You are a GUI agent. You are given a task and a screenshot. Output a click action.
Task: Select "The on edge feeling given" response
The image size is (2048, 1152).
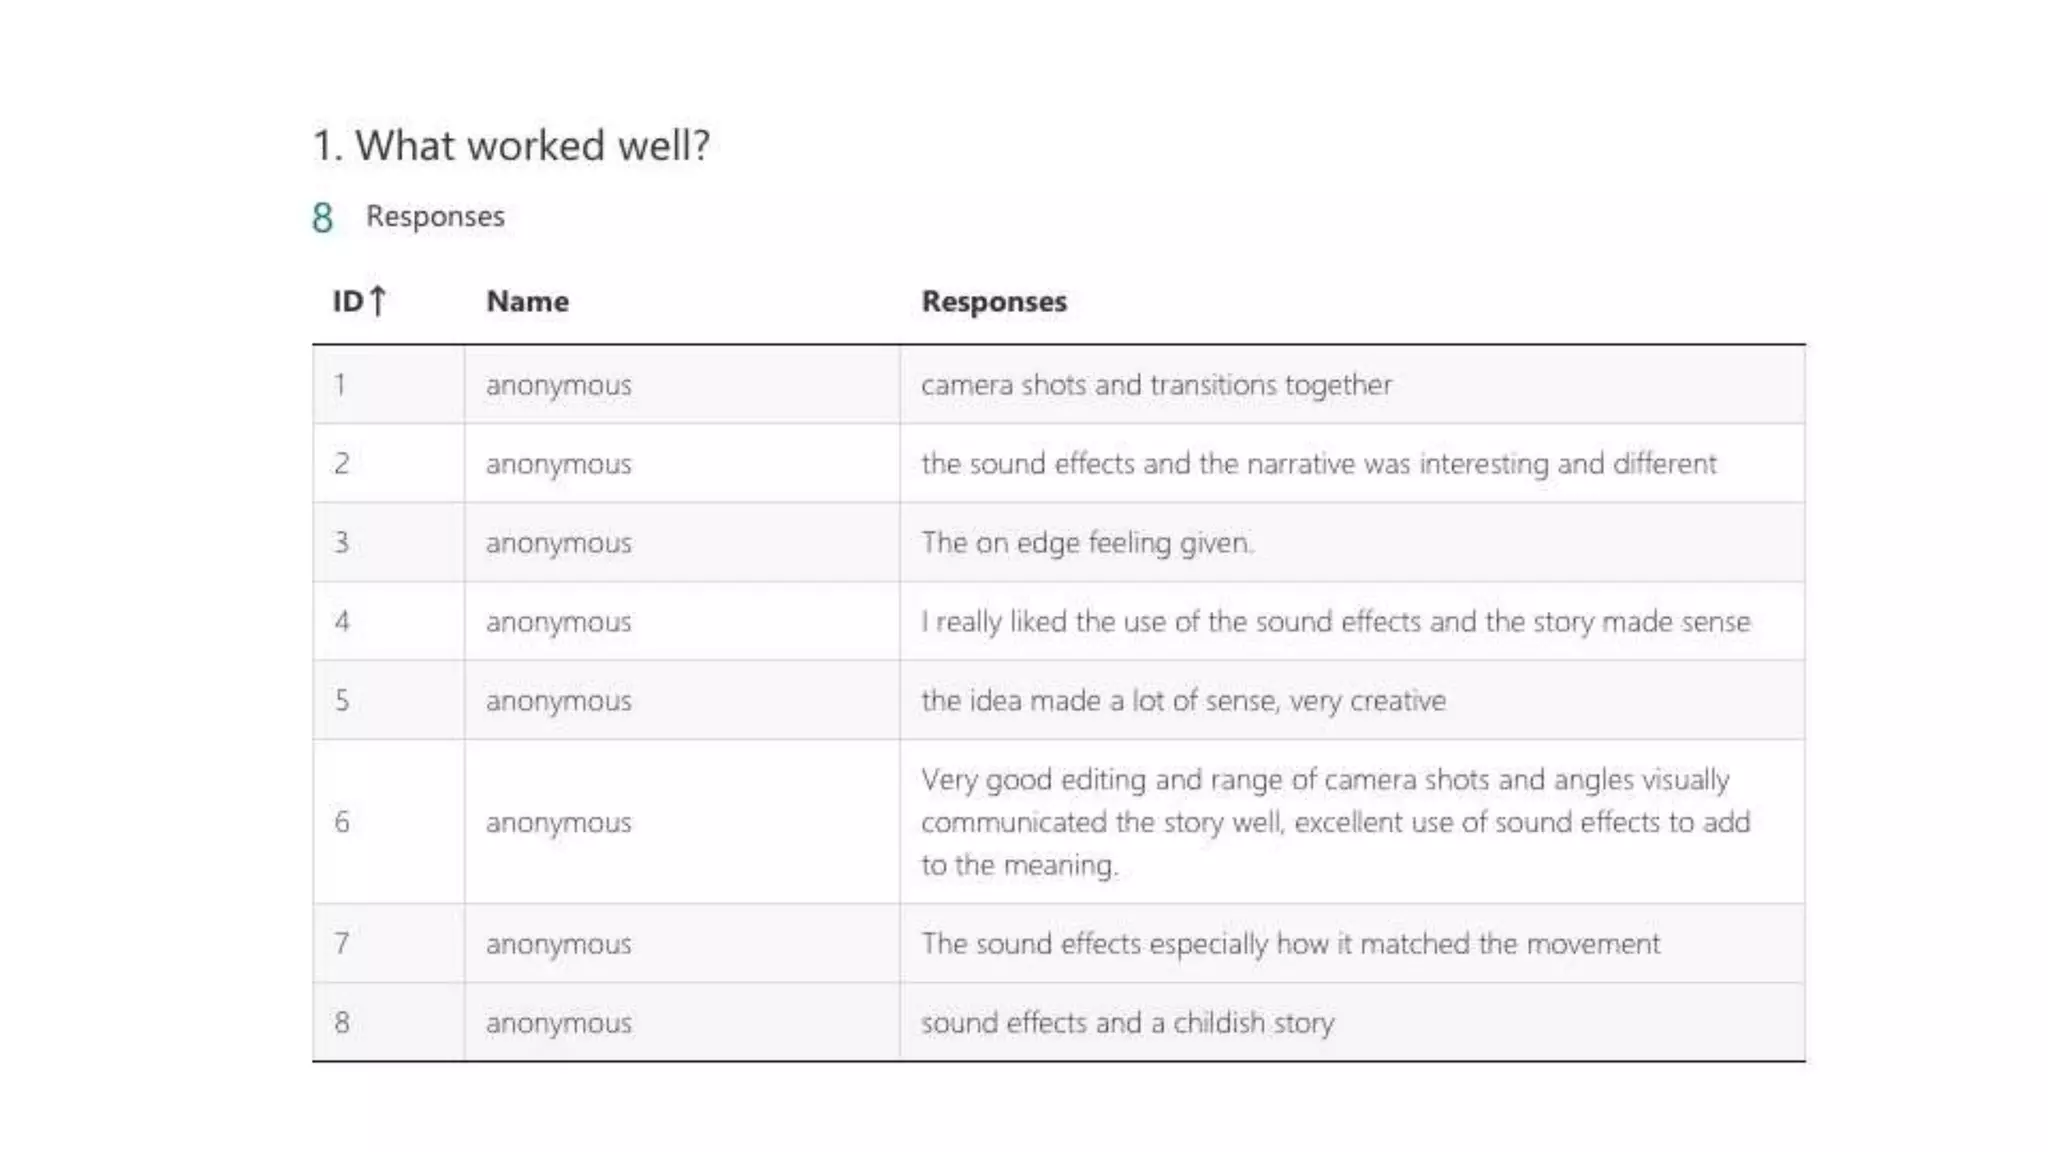[1086, 543]
